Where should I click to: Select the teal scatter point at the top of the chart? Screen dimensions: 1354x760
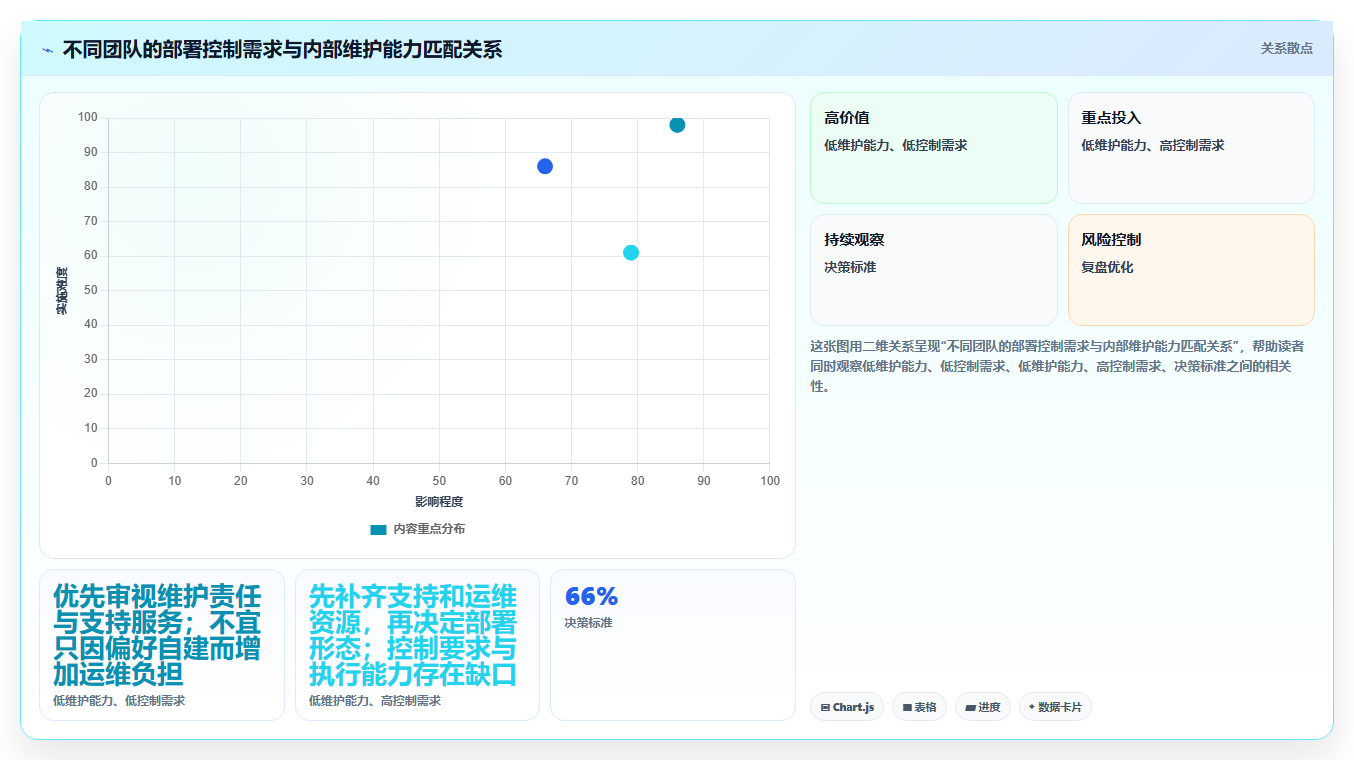point(677,125)
